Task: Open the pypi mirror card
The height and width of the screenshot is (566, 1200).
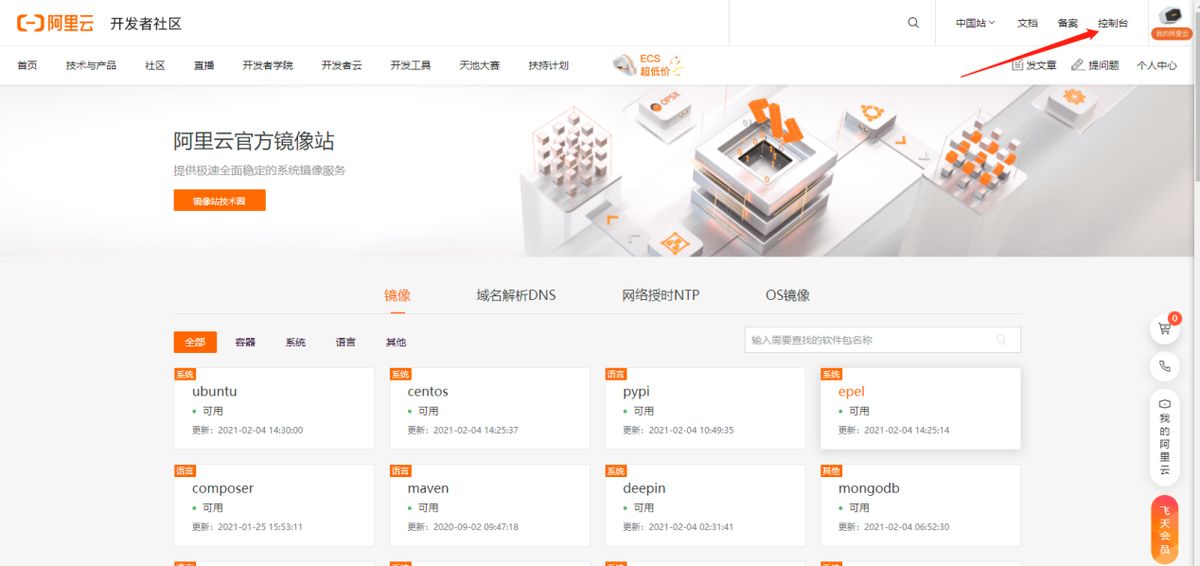Action: (704, 409)
